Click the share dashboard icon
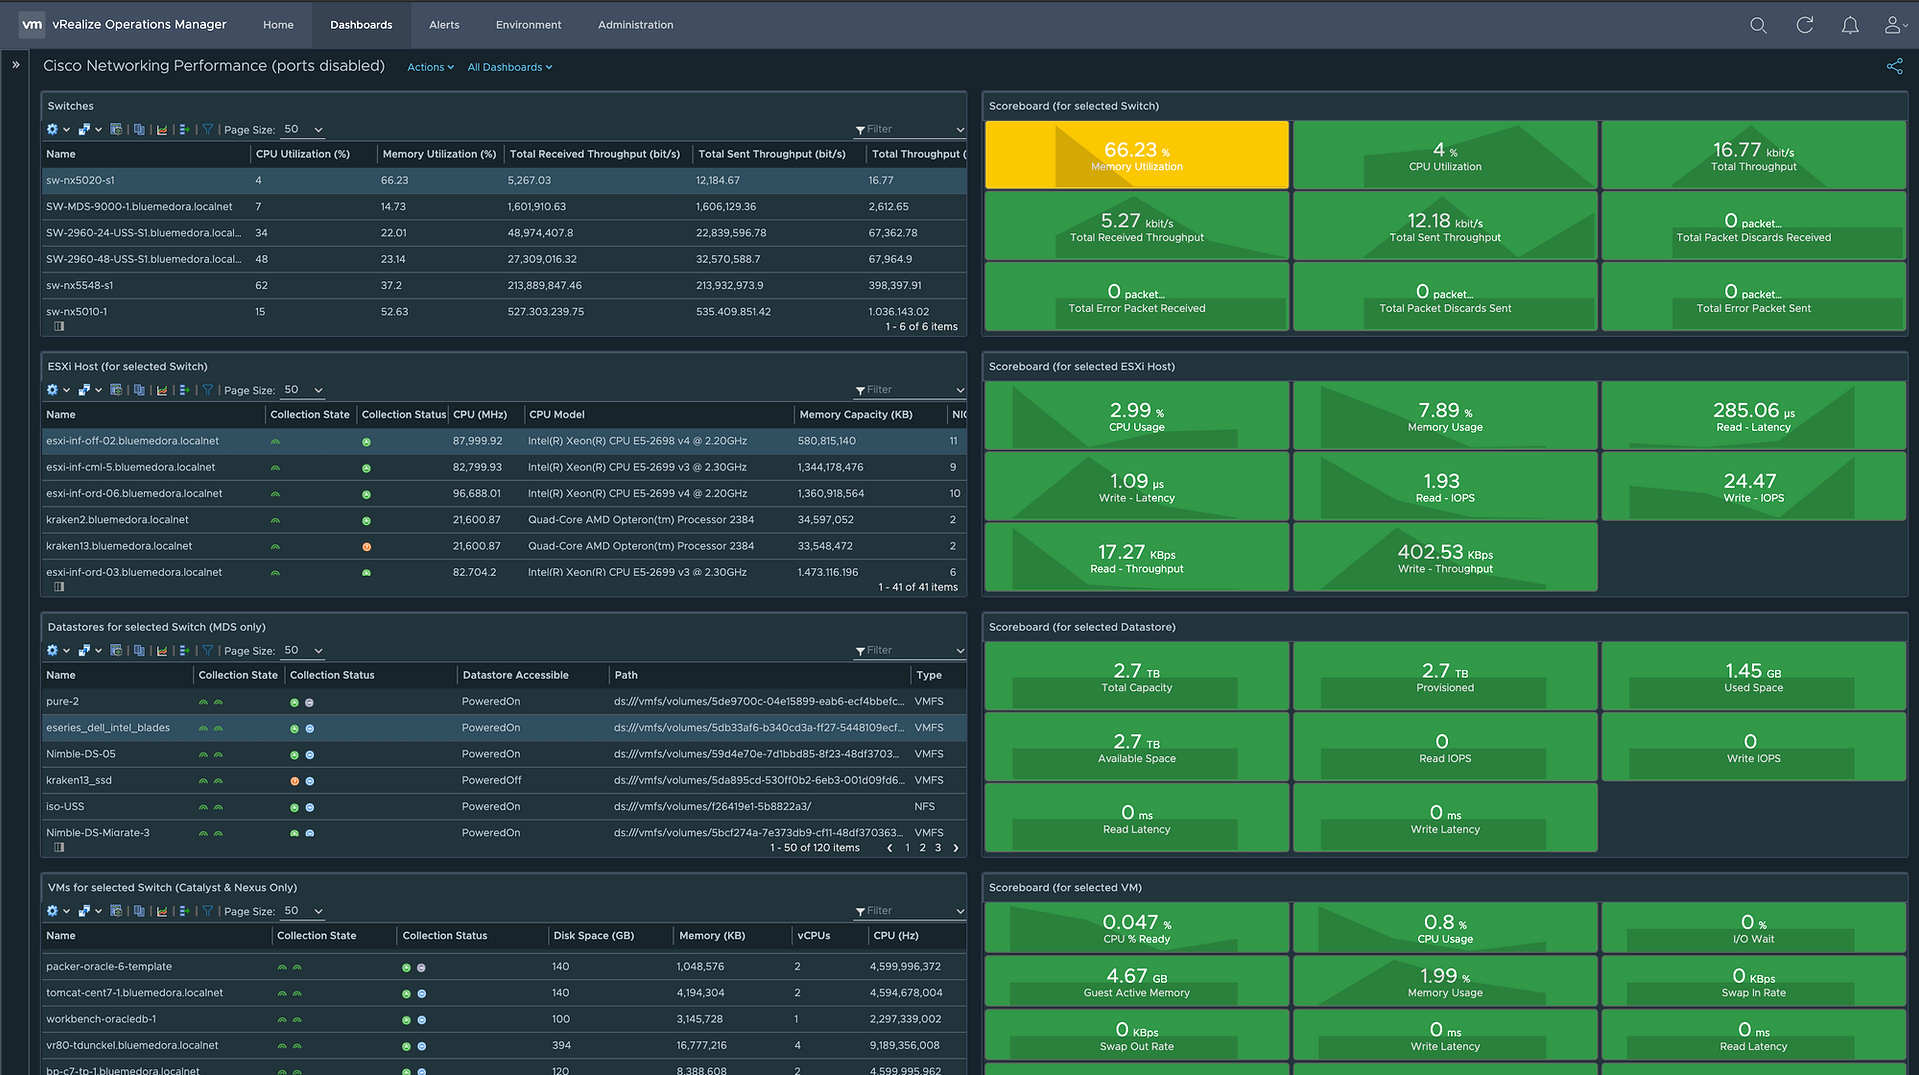The image size is (1919, 1075). pyautogui.click(x=1894, y=66)
